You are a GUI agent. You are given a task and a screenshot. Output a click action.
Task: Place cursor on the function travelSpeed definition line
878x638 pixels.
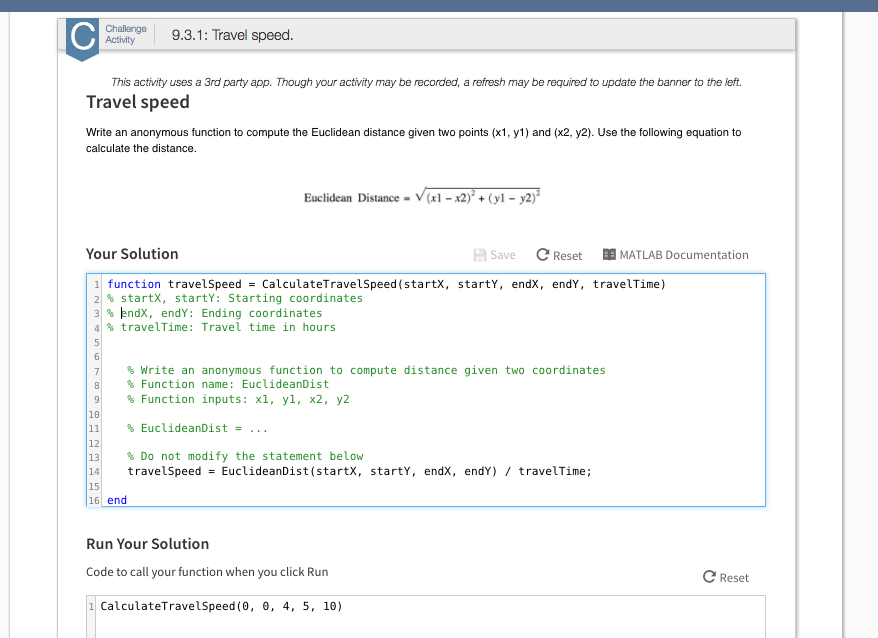point(386,284)
